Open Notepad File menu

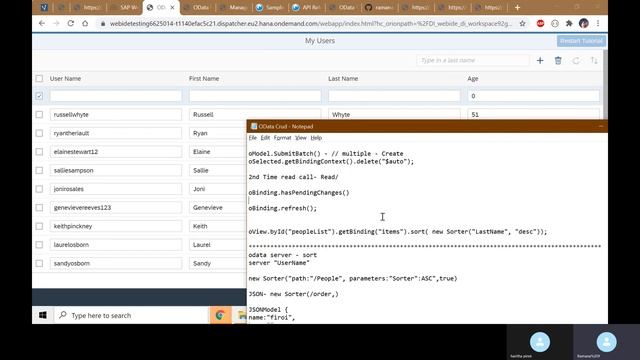(253, 138)
